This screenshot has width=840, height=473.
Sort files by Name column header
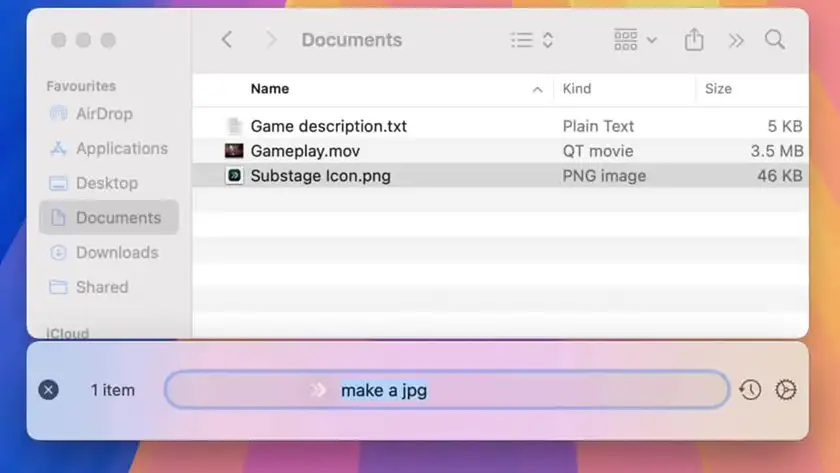(x=270, y=89)
